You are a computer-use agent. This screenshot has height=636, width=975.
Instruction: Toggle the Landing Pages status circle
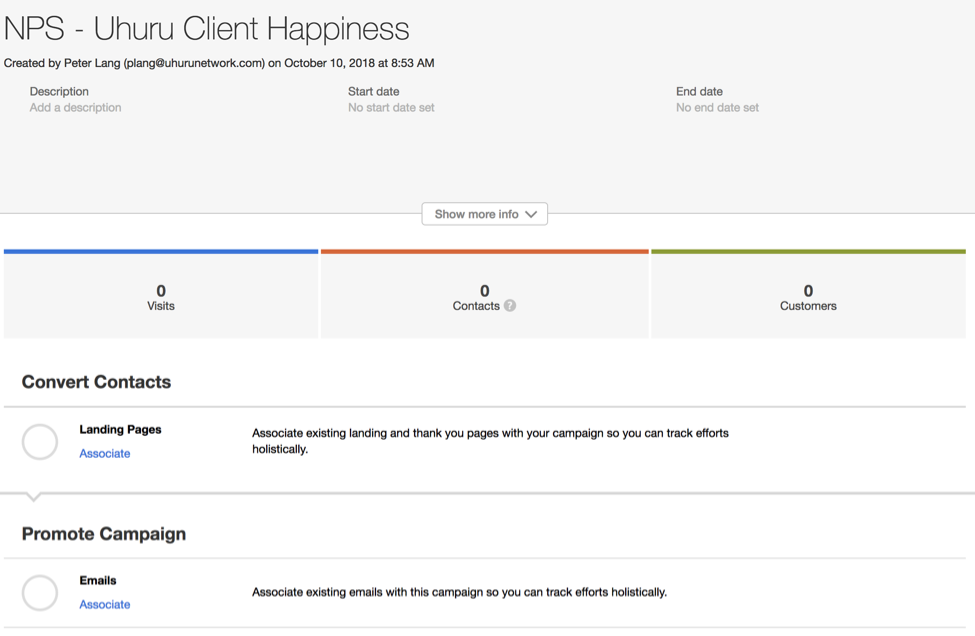coord(40,442)
